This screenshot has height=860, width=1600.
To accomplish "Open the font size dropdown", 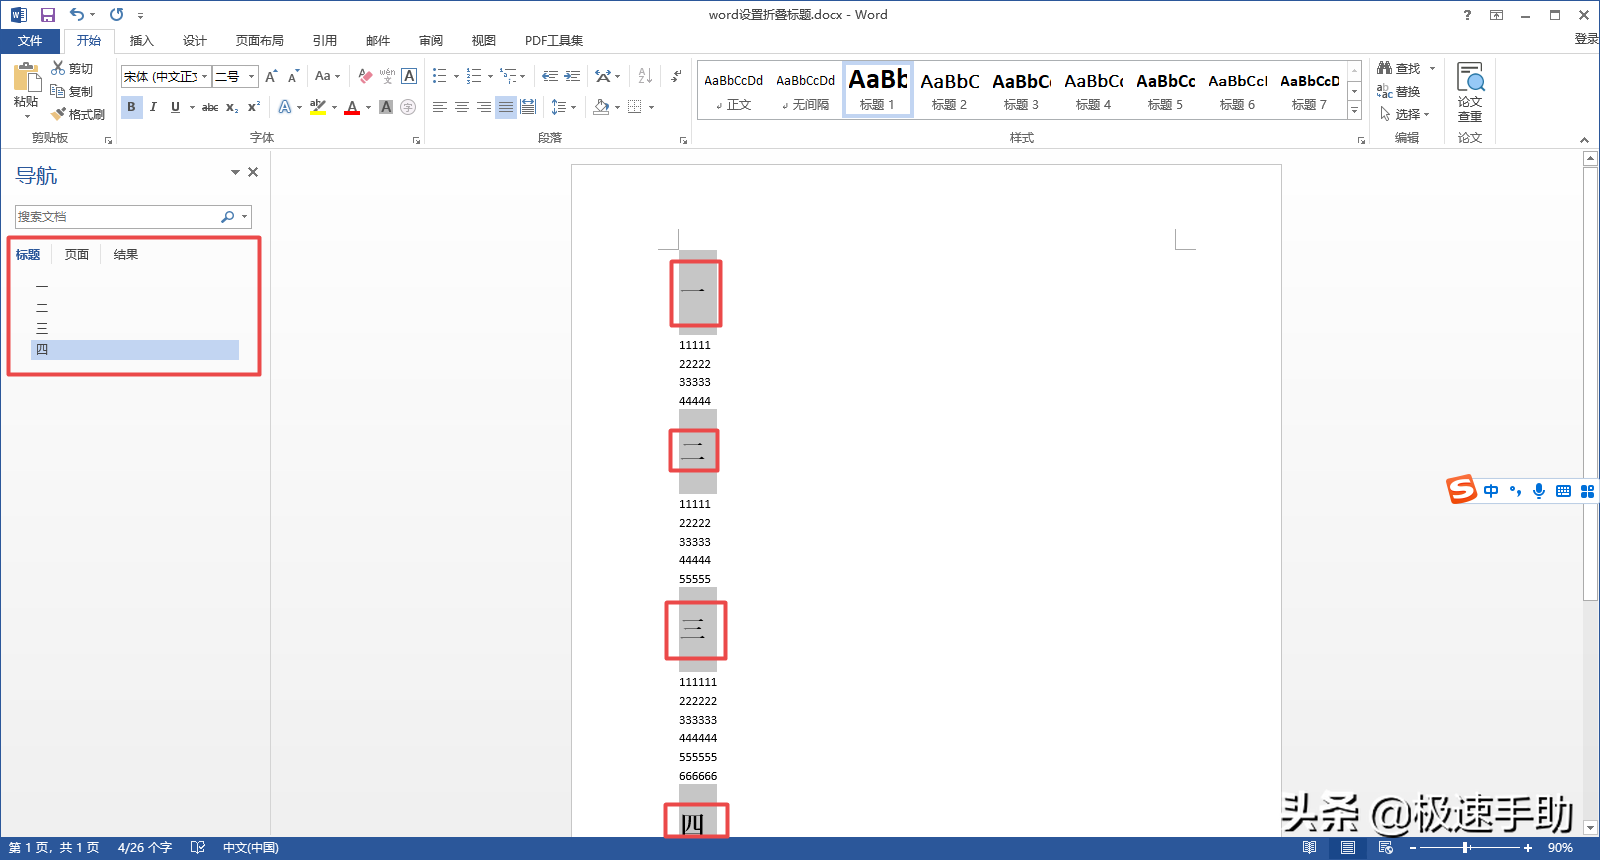I will (251, 77).
